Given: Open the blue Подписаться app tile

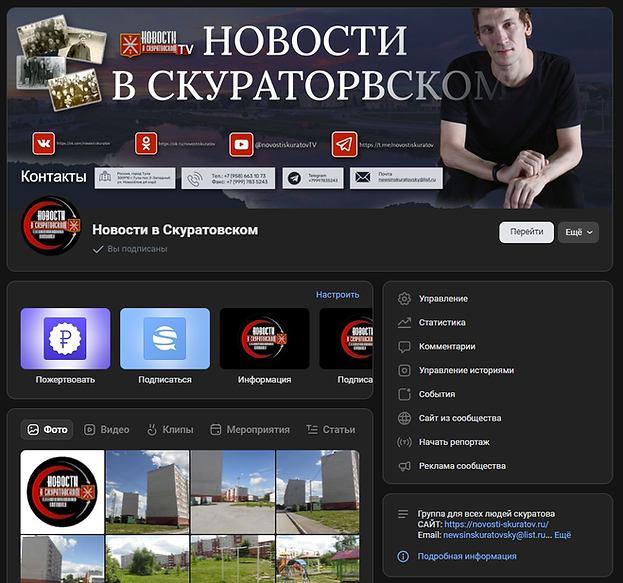Looking at the screenshot, I should [165, 339].
